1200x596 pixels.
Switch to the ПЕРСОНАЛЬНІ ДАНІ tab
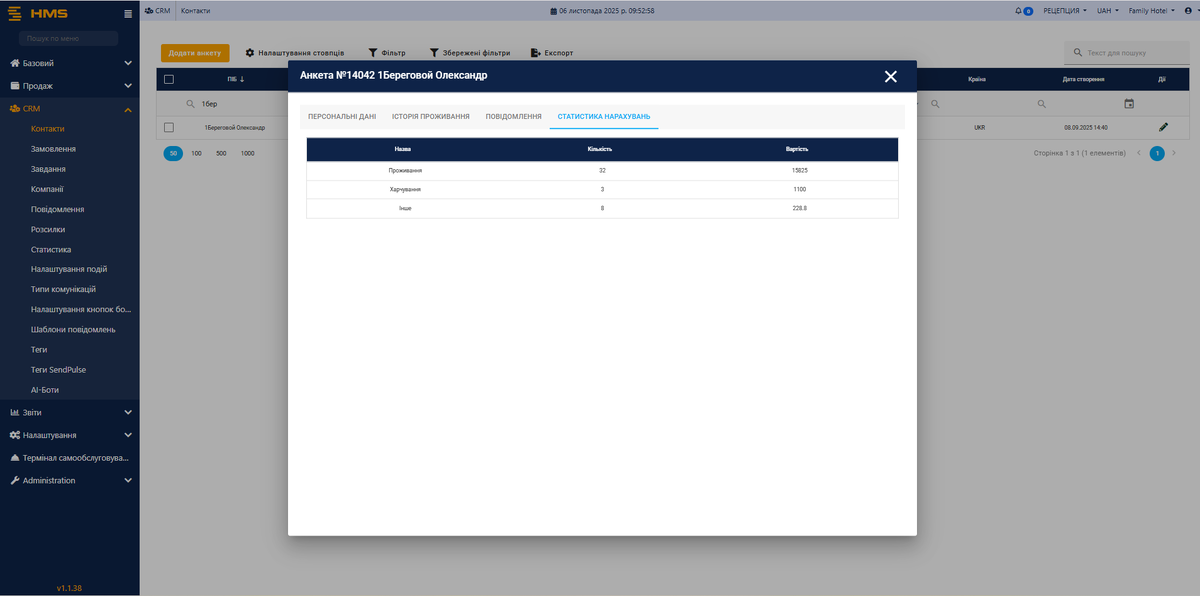[342, 117]
